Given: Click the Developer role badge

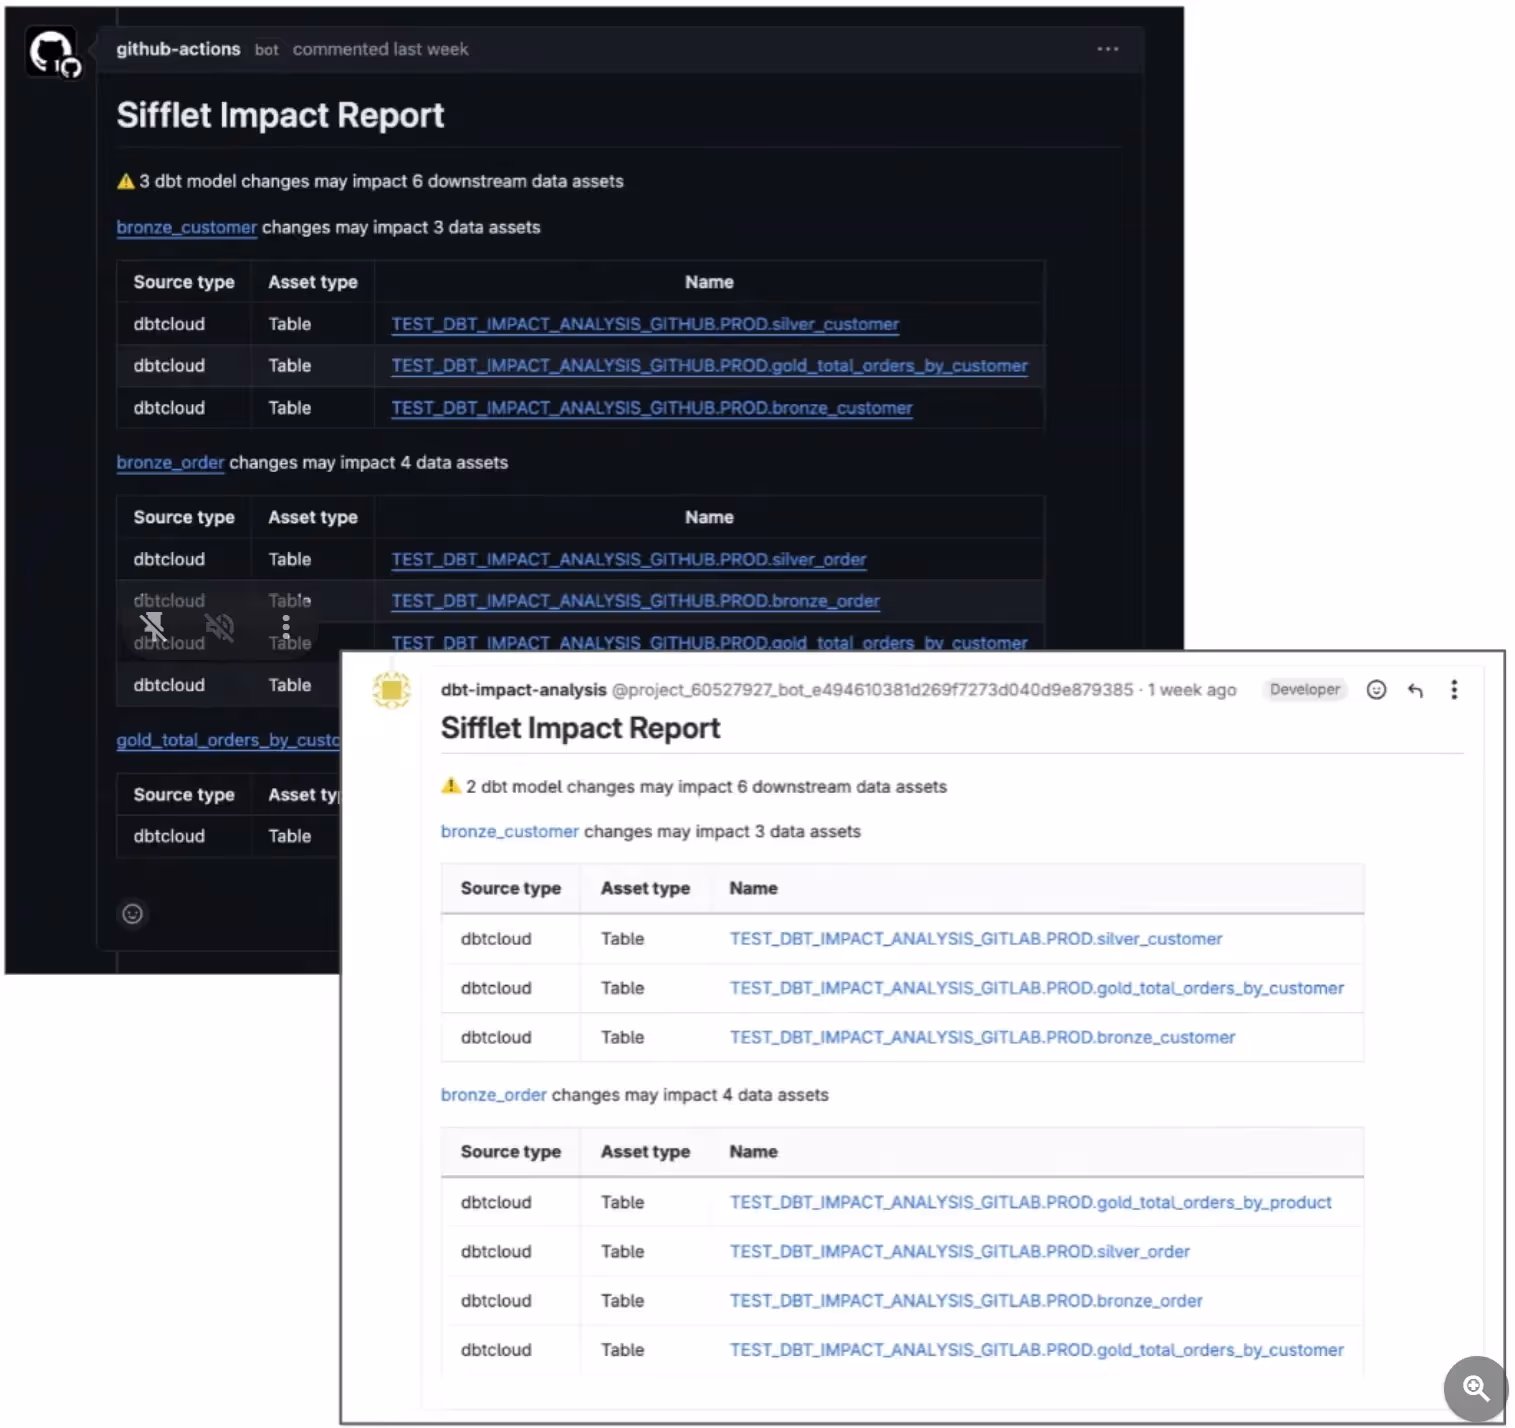Looking at the screenshot, I should pyautogui.click(x=1305, y=689).
